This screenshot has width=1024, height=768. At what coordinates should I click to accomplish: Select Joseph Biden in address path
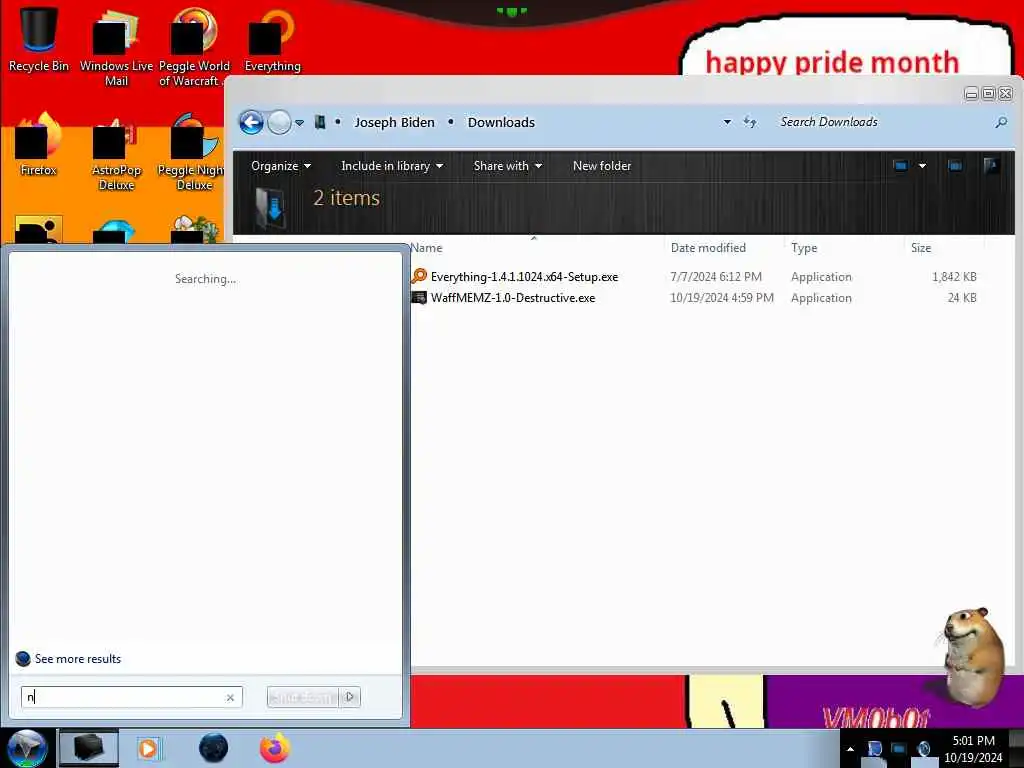(x=394, y=122)
